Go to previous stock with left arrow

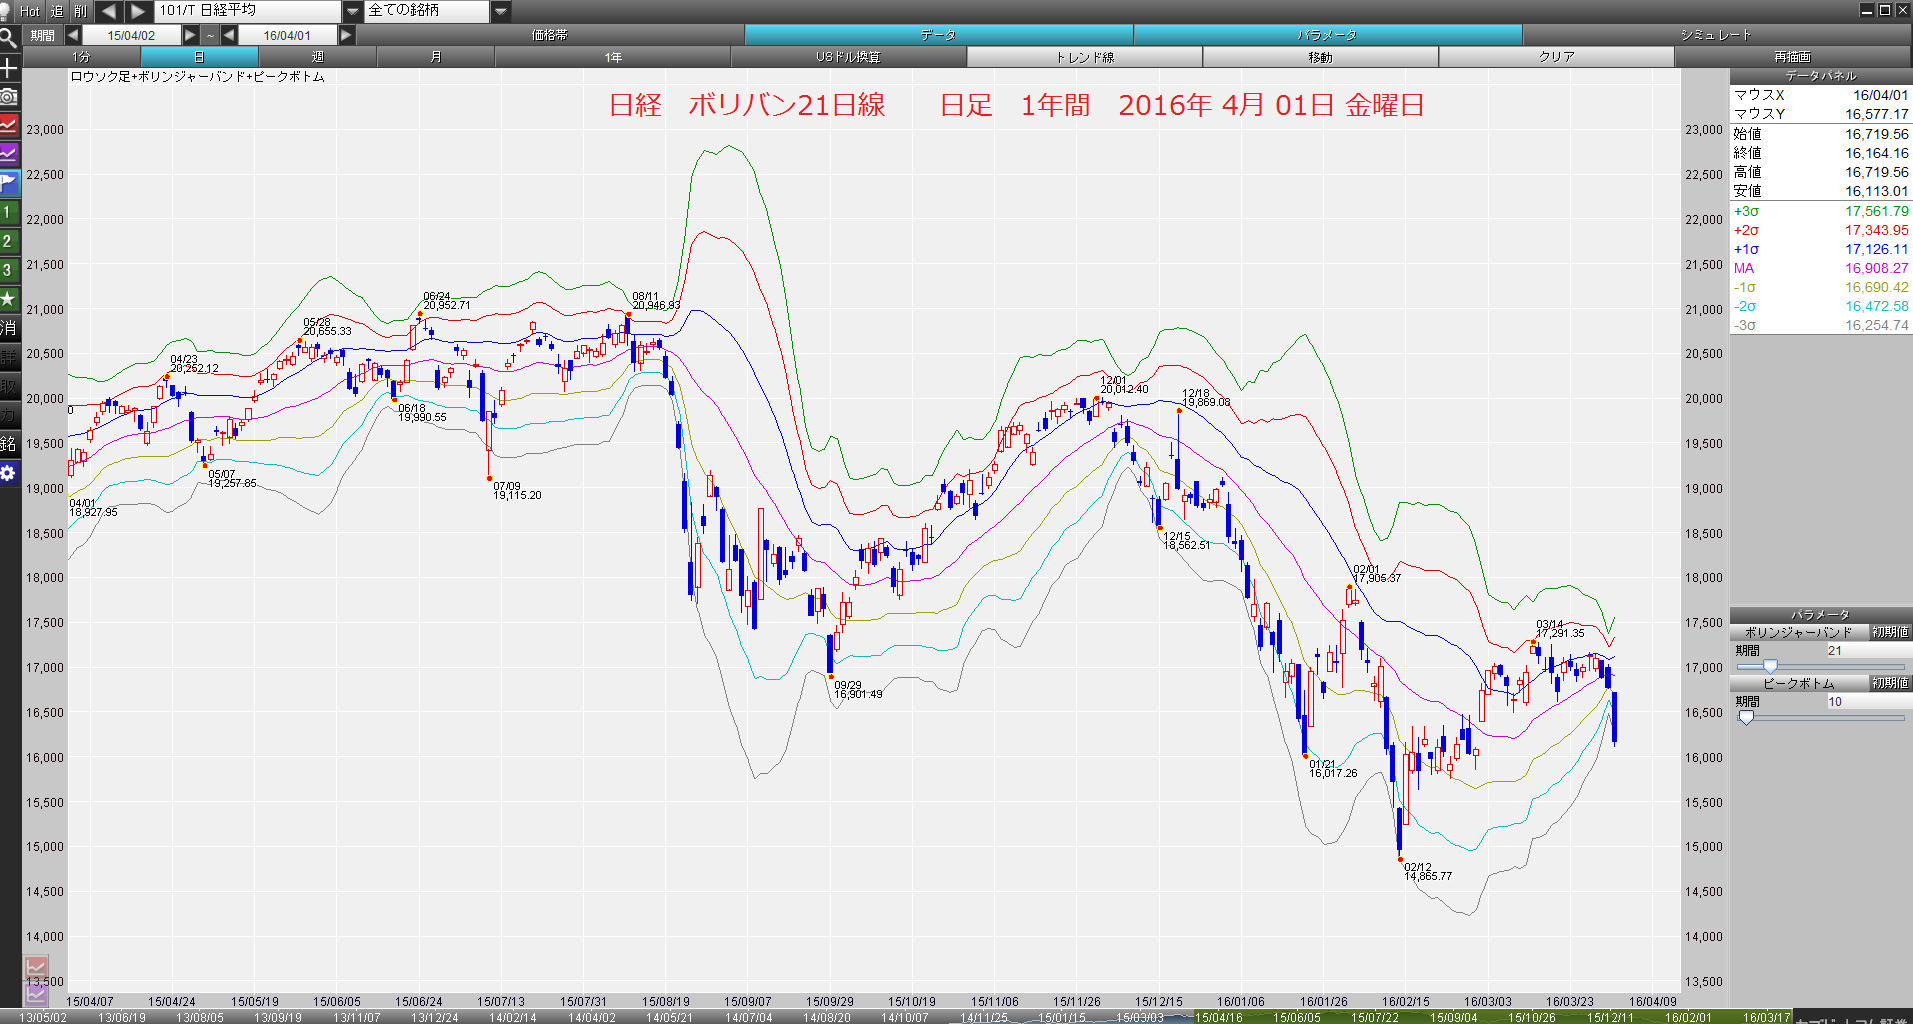pyautogui.click(x=109, y=11)
